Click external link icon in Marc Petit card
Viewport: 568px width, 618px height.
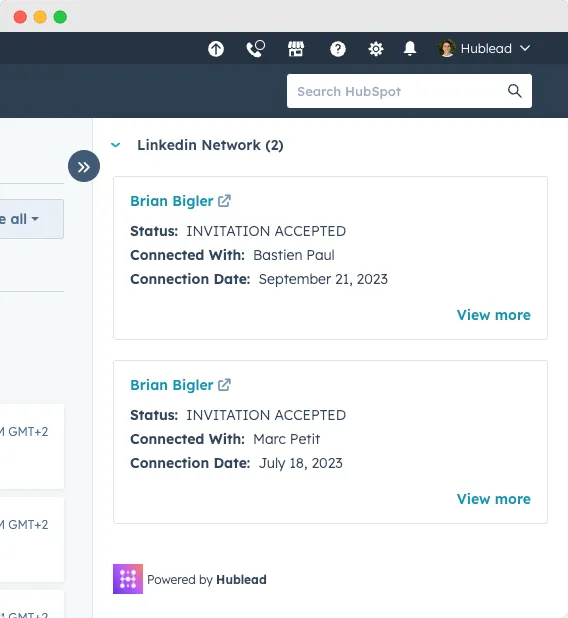coord(224,385)
